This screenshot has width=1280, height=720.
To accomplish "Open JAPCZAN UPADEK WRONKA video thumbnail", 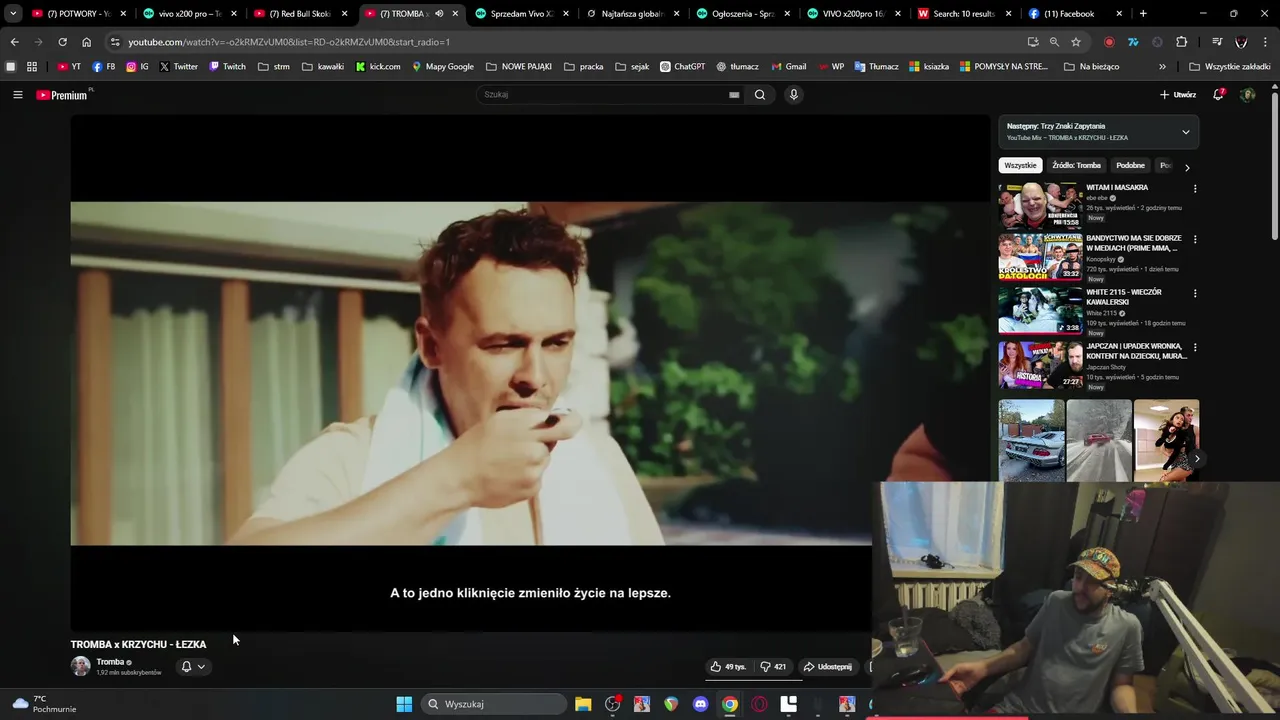I will click(x=1040, y=364).
